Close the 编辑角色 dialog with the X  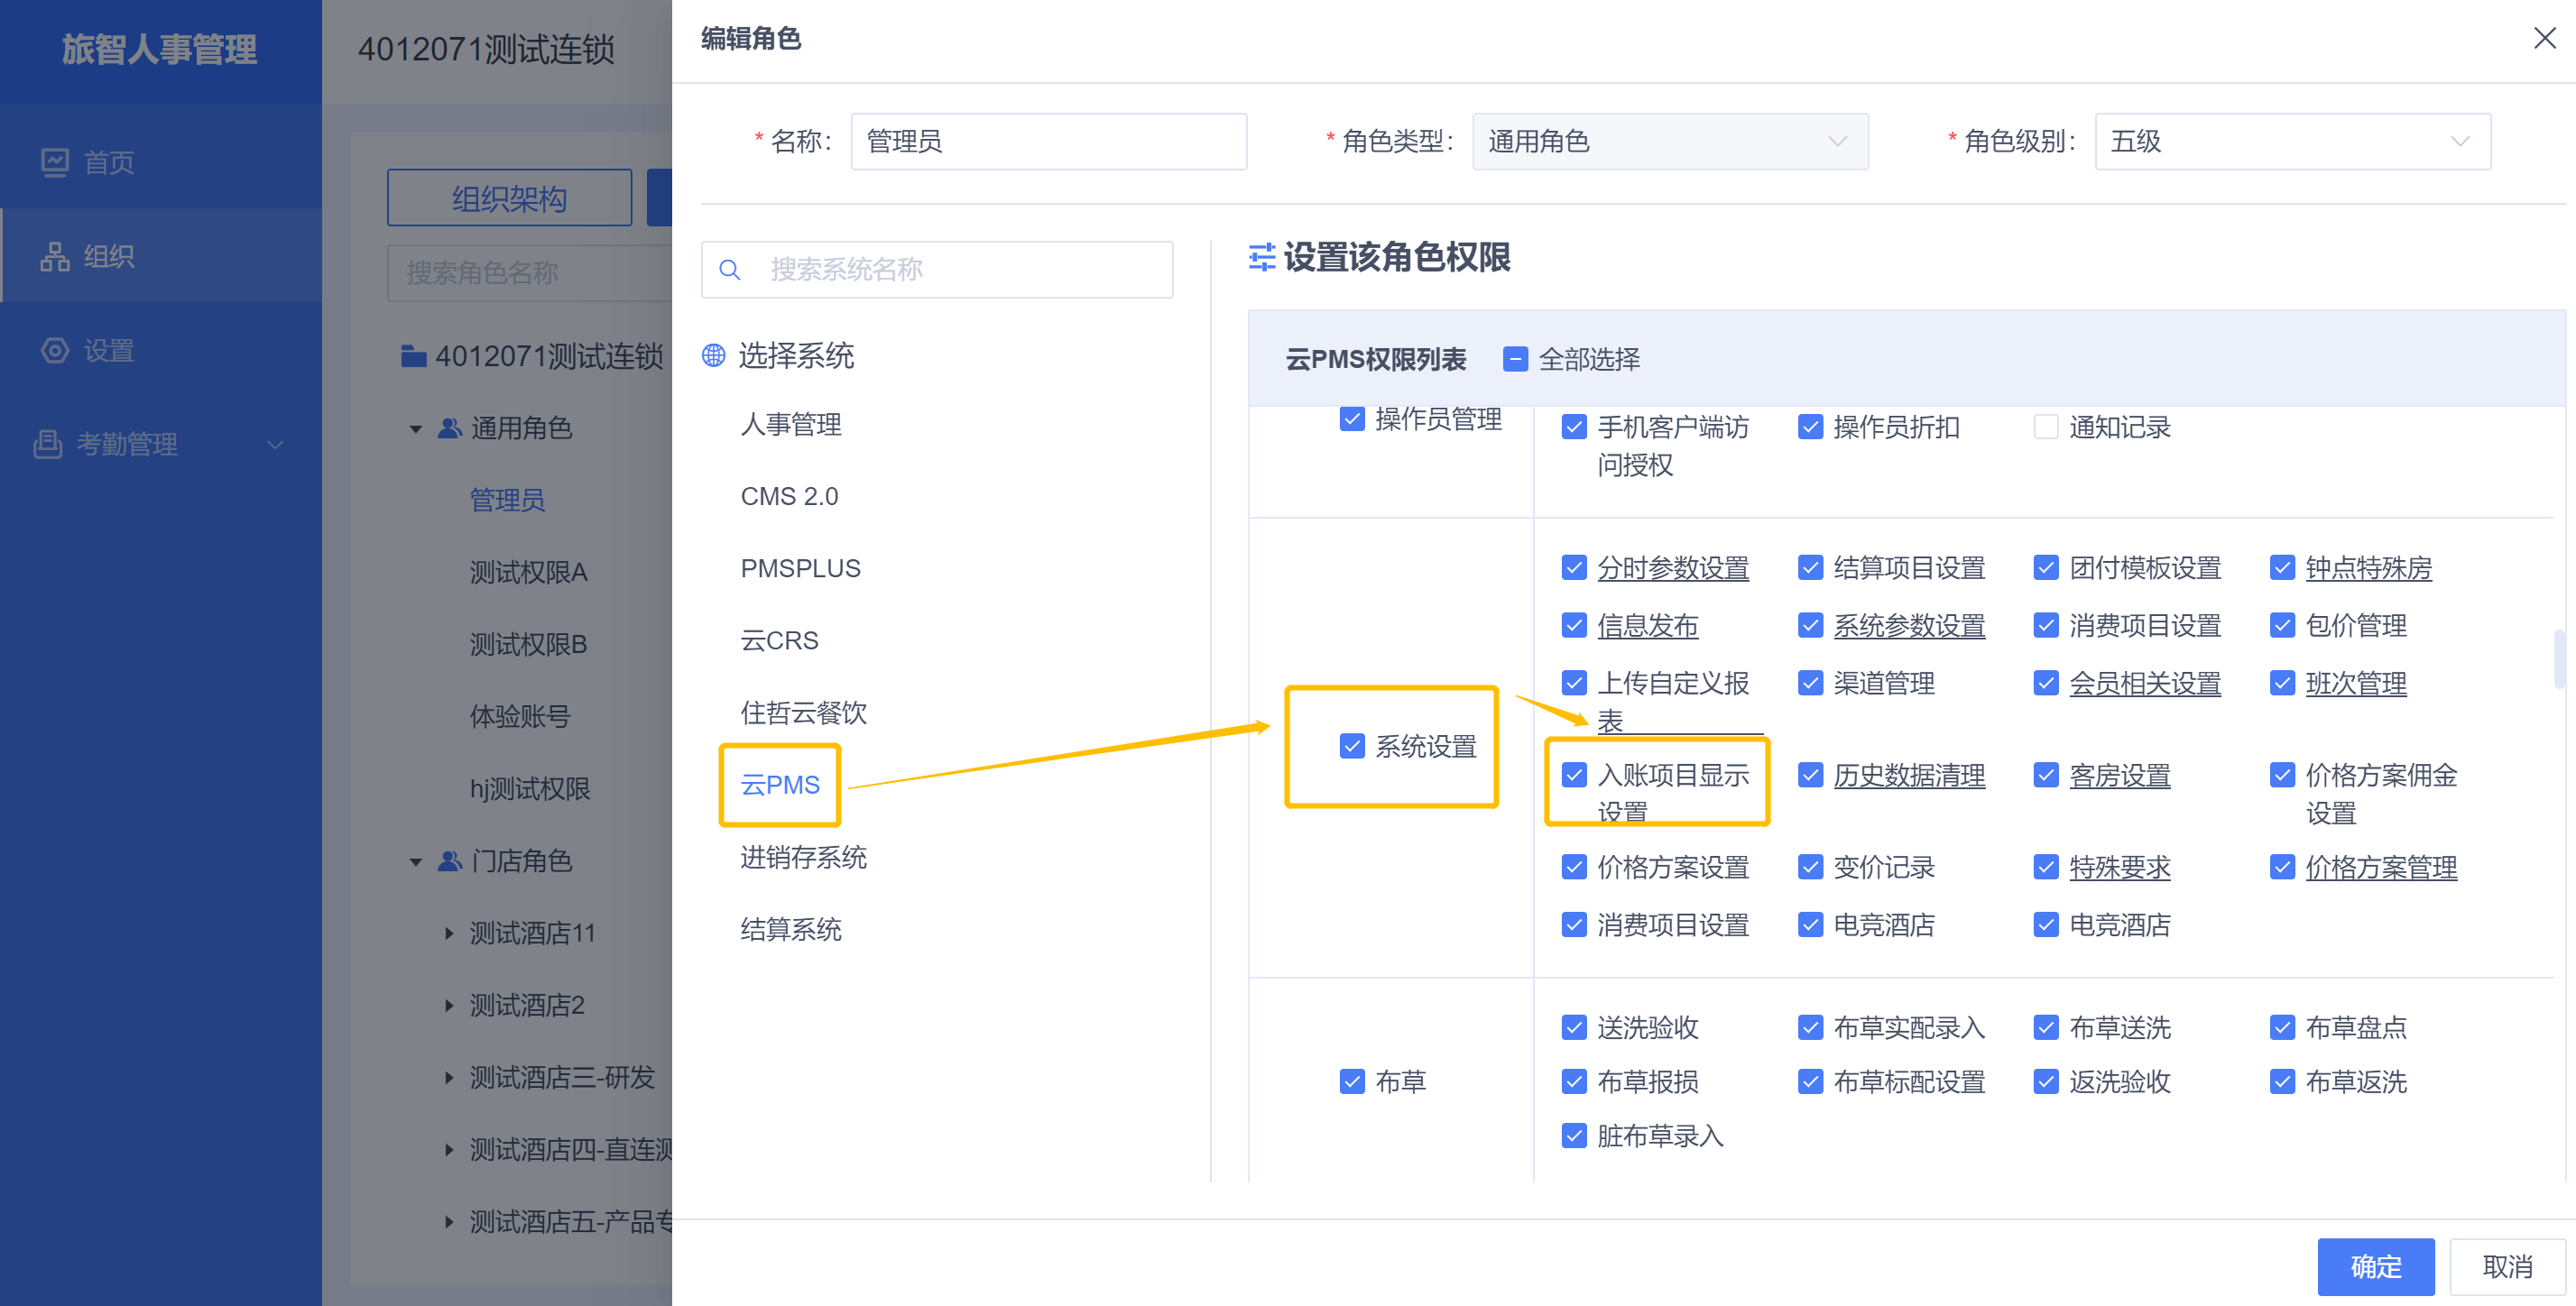pos(2544,38)
